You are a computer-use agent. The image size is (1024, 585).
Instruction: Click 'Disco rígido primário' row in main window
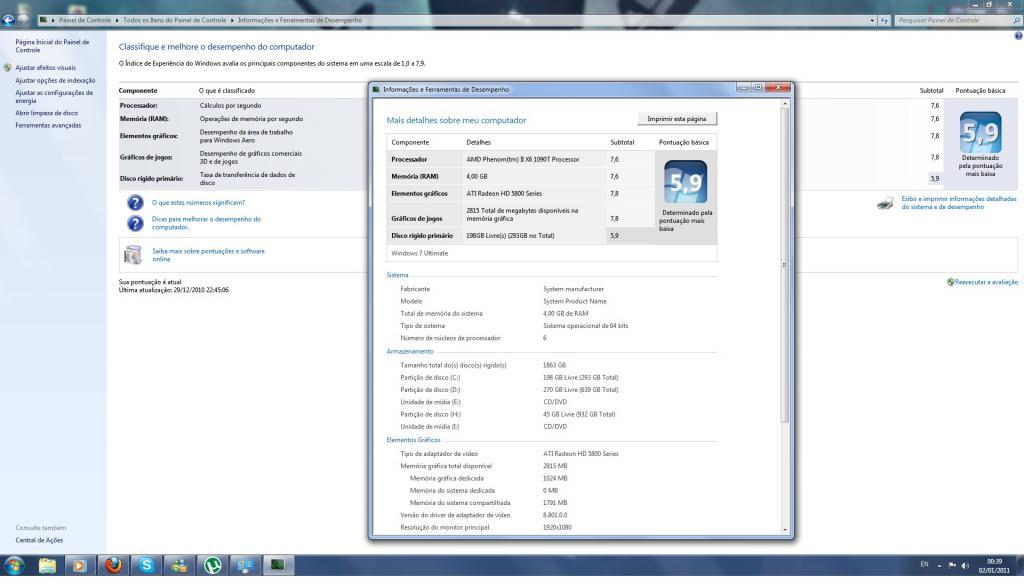pos(532,178)
